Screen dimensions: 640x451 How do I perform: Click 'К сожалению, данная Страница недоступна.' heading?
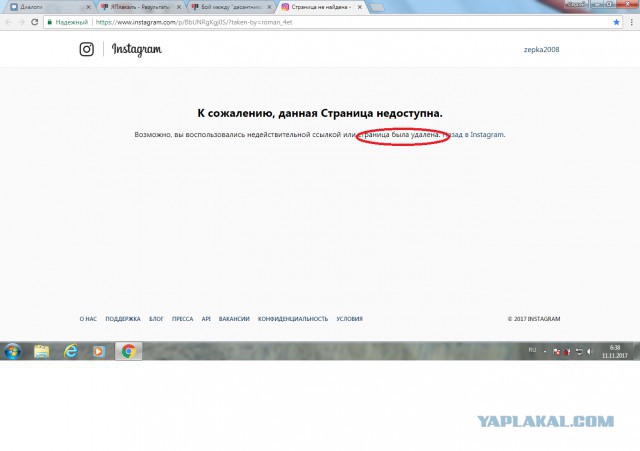[320, 113]
